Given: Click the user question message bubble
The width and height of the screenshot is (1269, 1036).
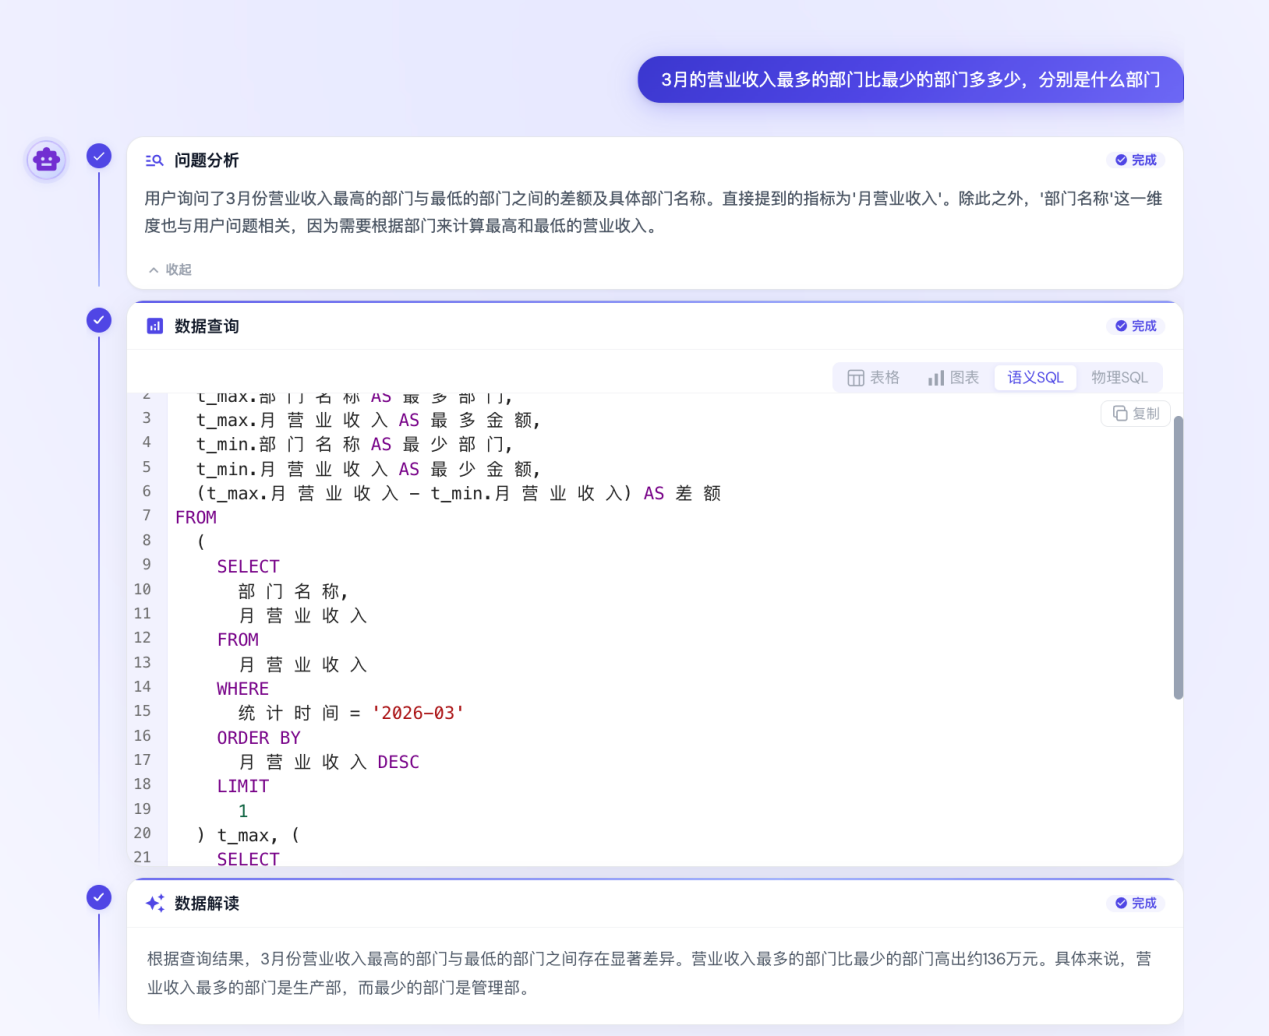Looking at the screenshot, I should pos(910,80).
